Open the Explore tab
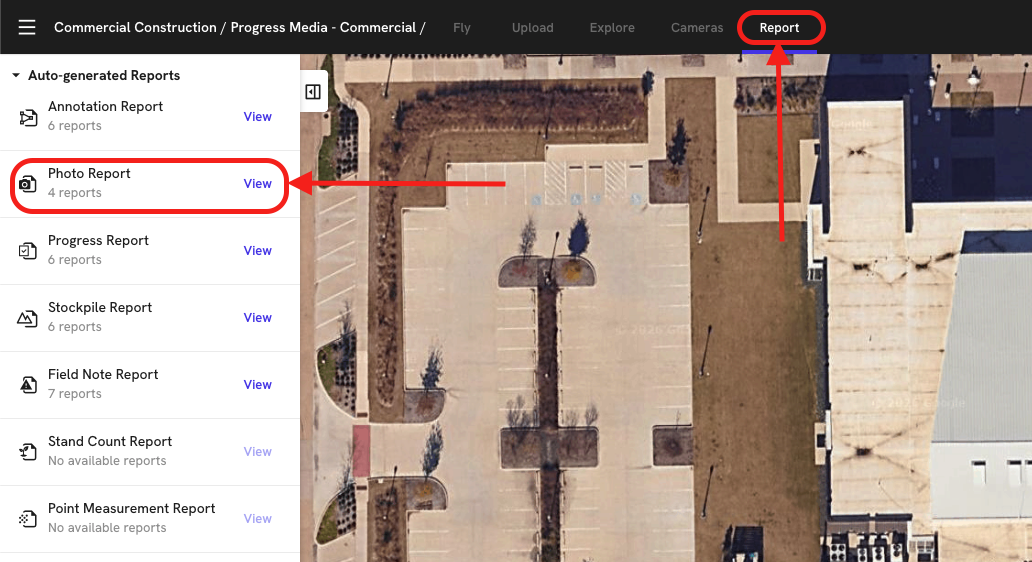1032x562 pixels. [612, 28]
